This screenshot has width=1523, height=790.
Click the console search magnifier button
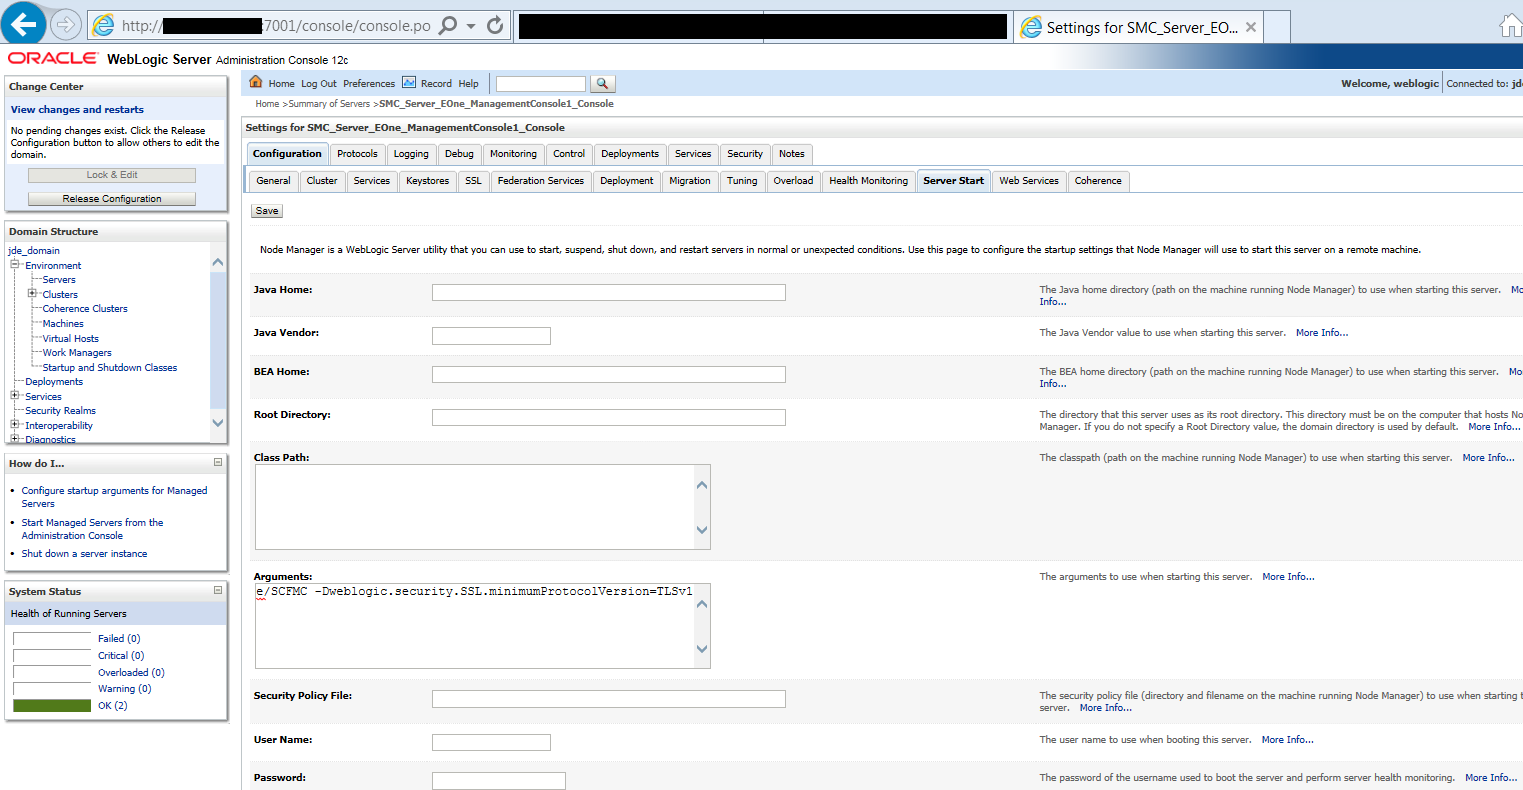pyautogui.click(x=603, y=84)
